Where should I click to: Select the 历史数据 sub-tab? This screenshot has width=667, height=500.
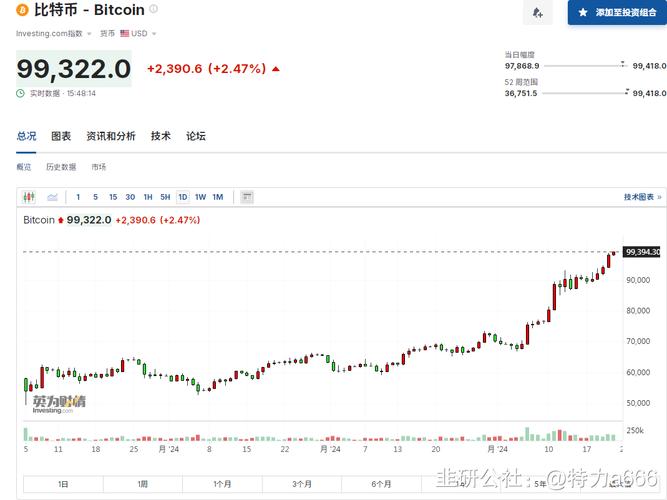(x=61, y=167)
